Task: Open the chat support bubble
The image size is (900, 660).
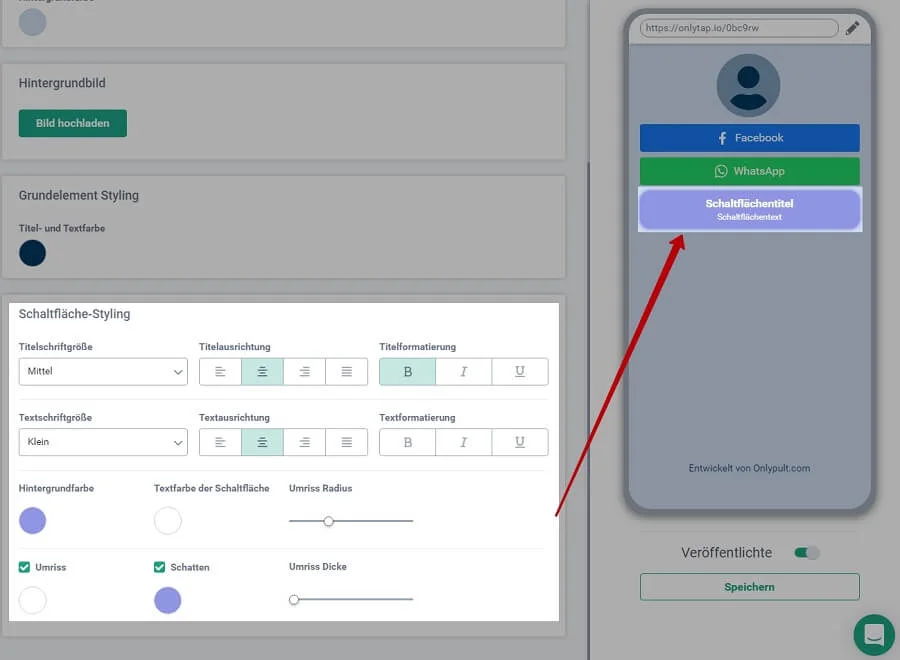Action: click(x=874, y=635)
